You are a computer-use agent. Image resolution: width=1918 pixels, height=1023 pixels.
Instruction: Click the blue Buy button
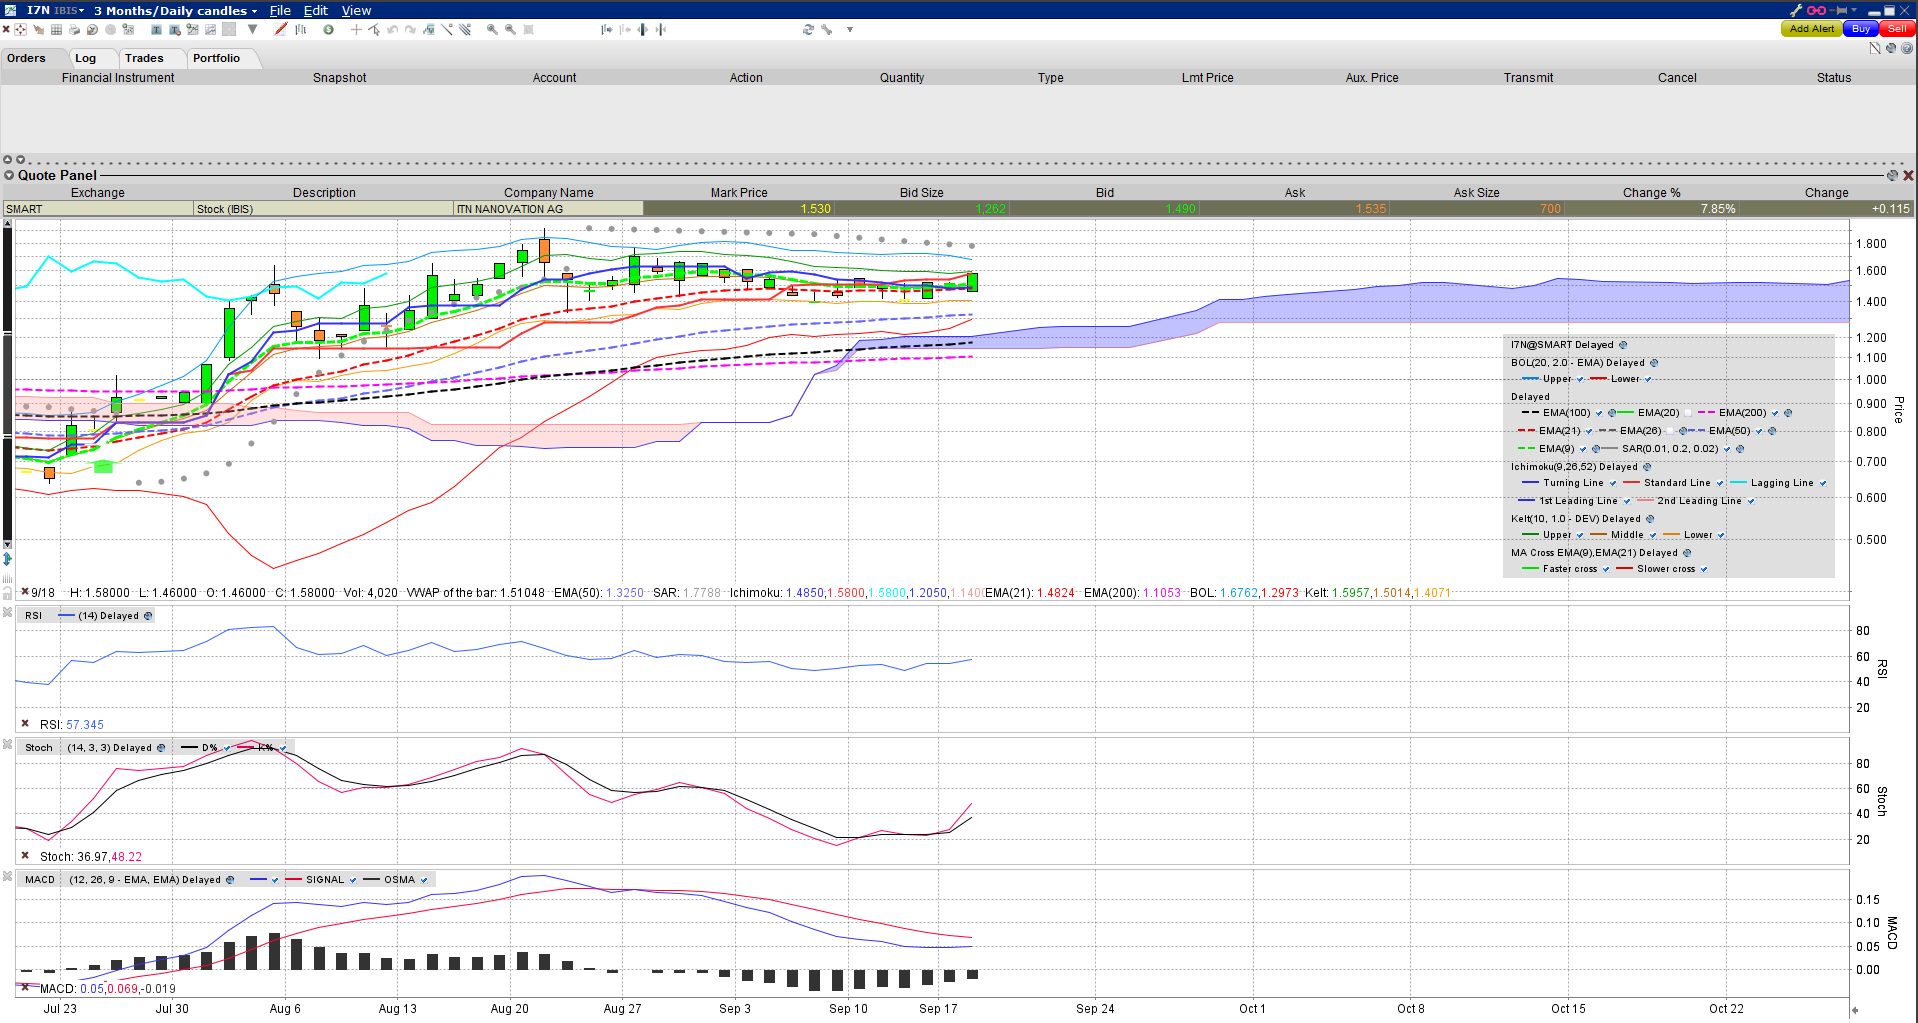(1860, 29)
